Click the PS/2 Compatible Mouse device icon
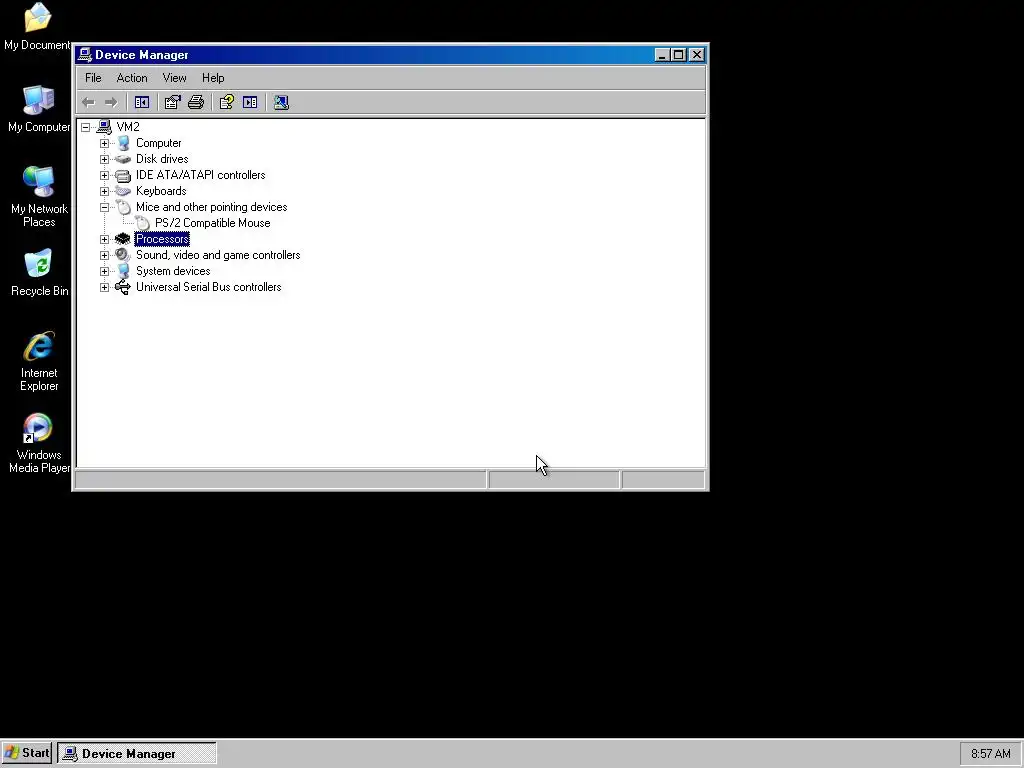The image size is (1024, 768). 142,223
